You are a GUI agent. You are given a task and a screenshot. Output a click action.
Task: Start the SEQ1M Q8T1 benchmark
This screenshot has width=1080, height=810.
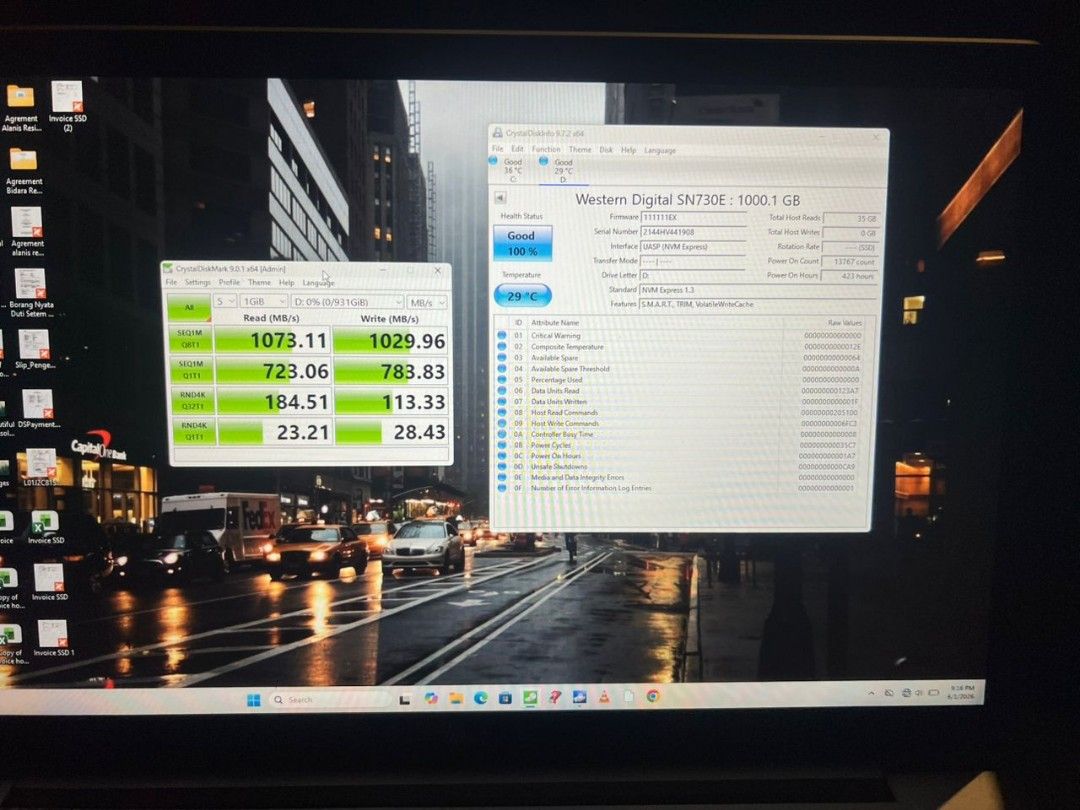[x=190, y=338]
